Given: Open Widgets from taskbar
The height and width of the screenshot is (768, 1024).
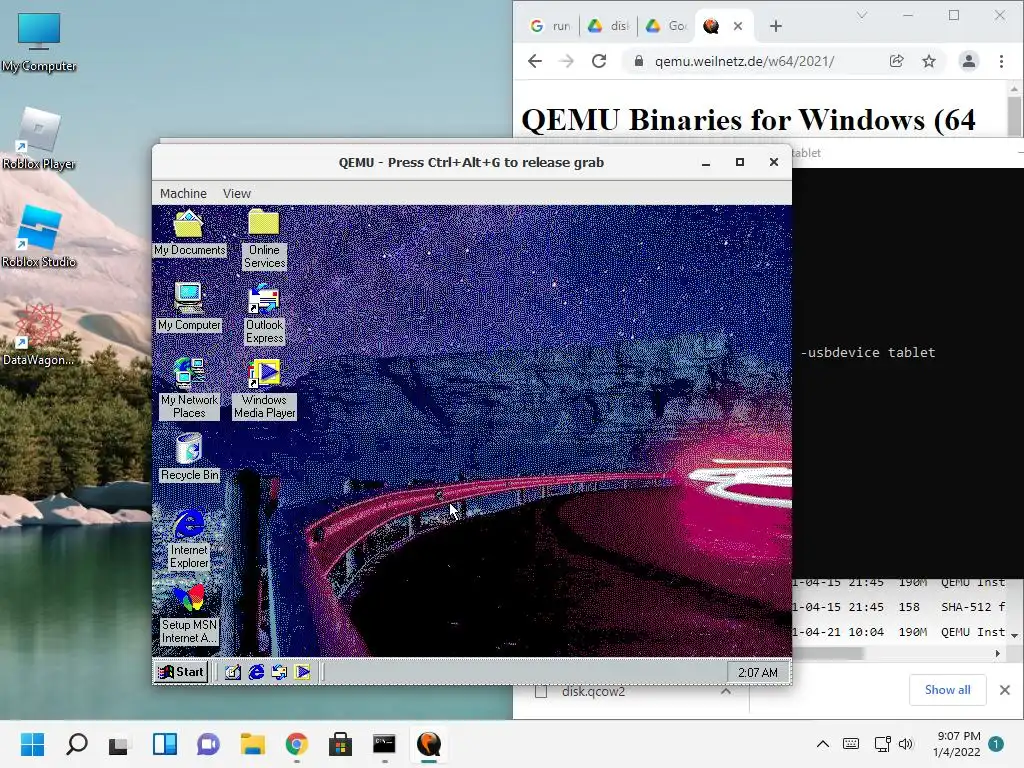Looking at the screenshot, I should tap(165, 744).
